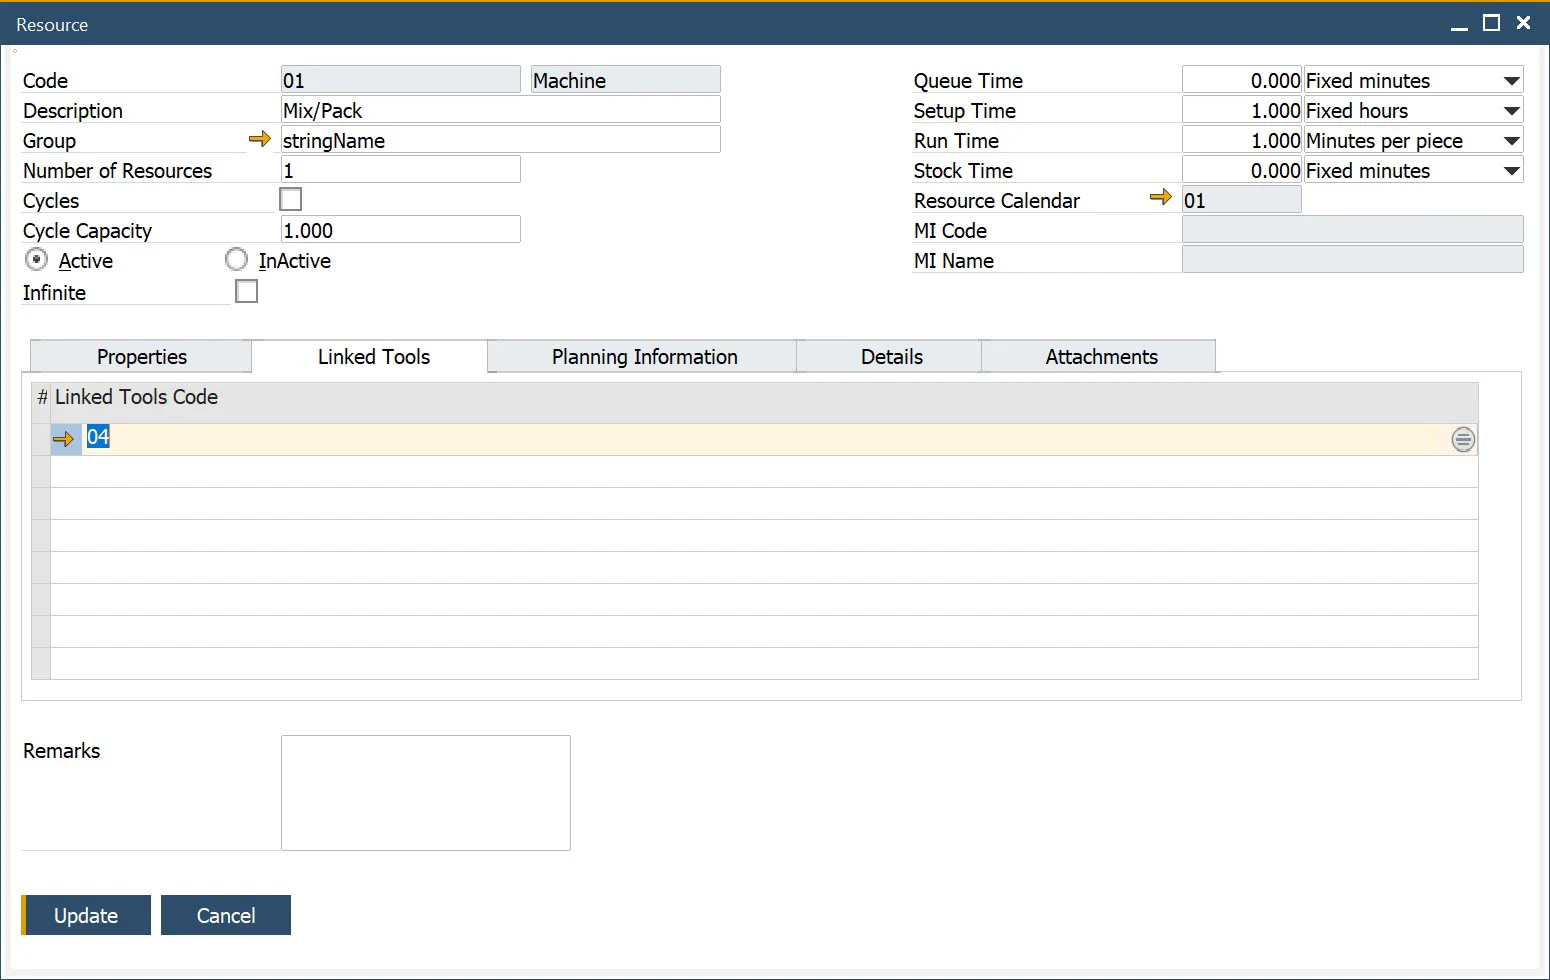Open the choose-from-list icon in Linked Tools row
The image size is (1550, 980).
[x=1462, y=439]
